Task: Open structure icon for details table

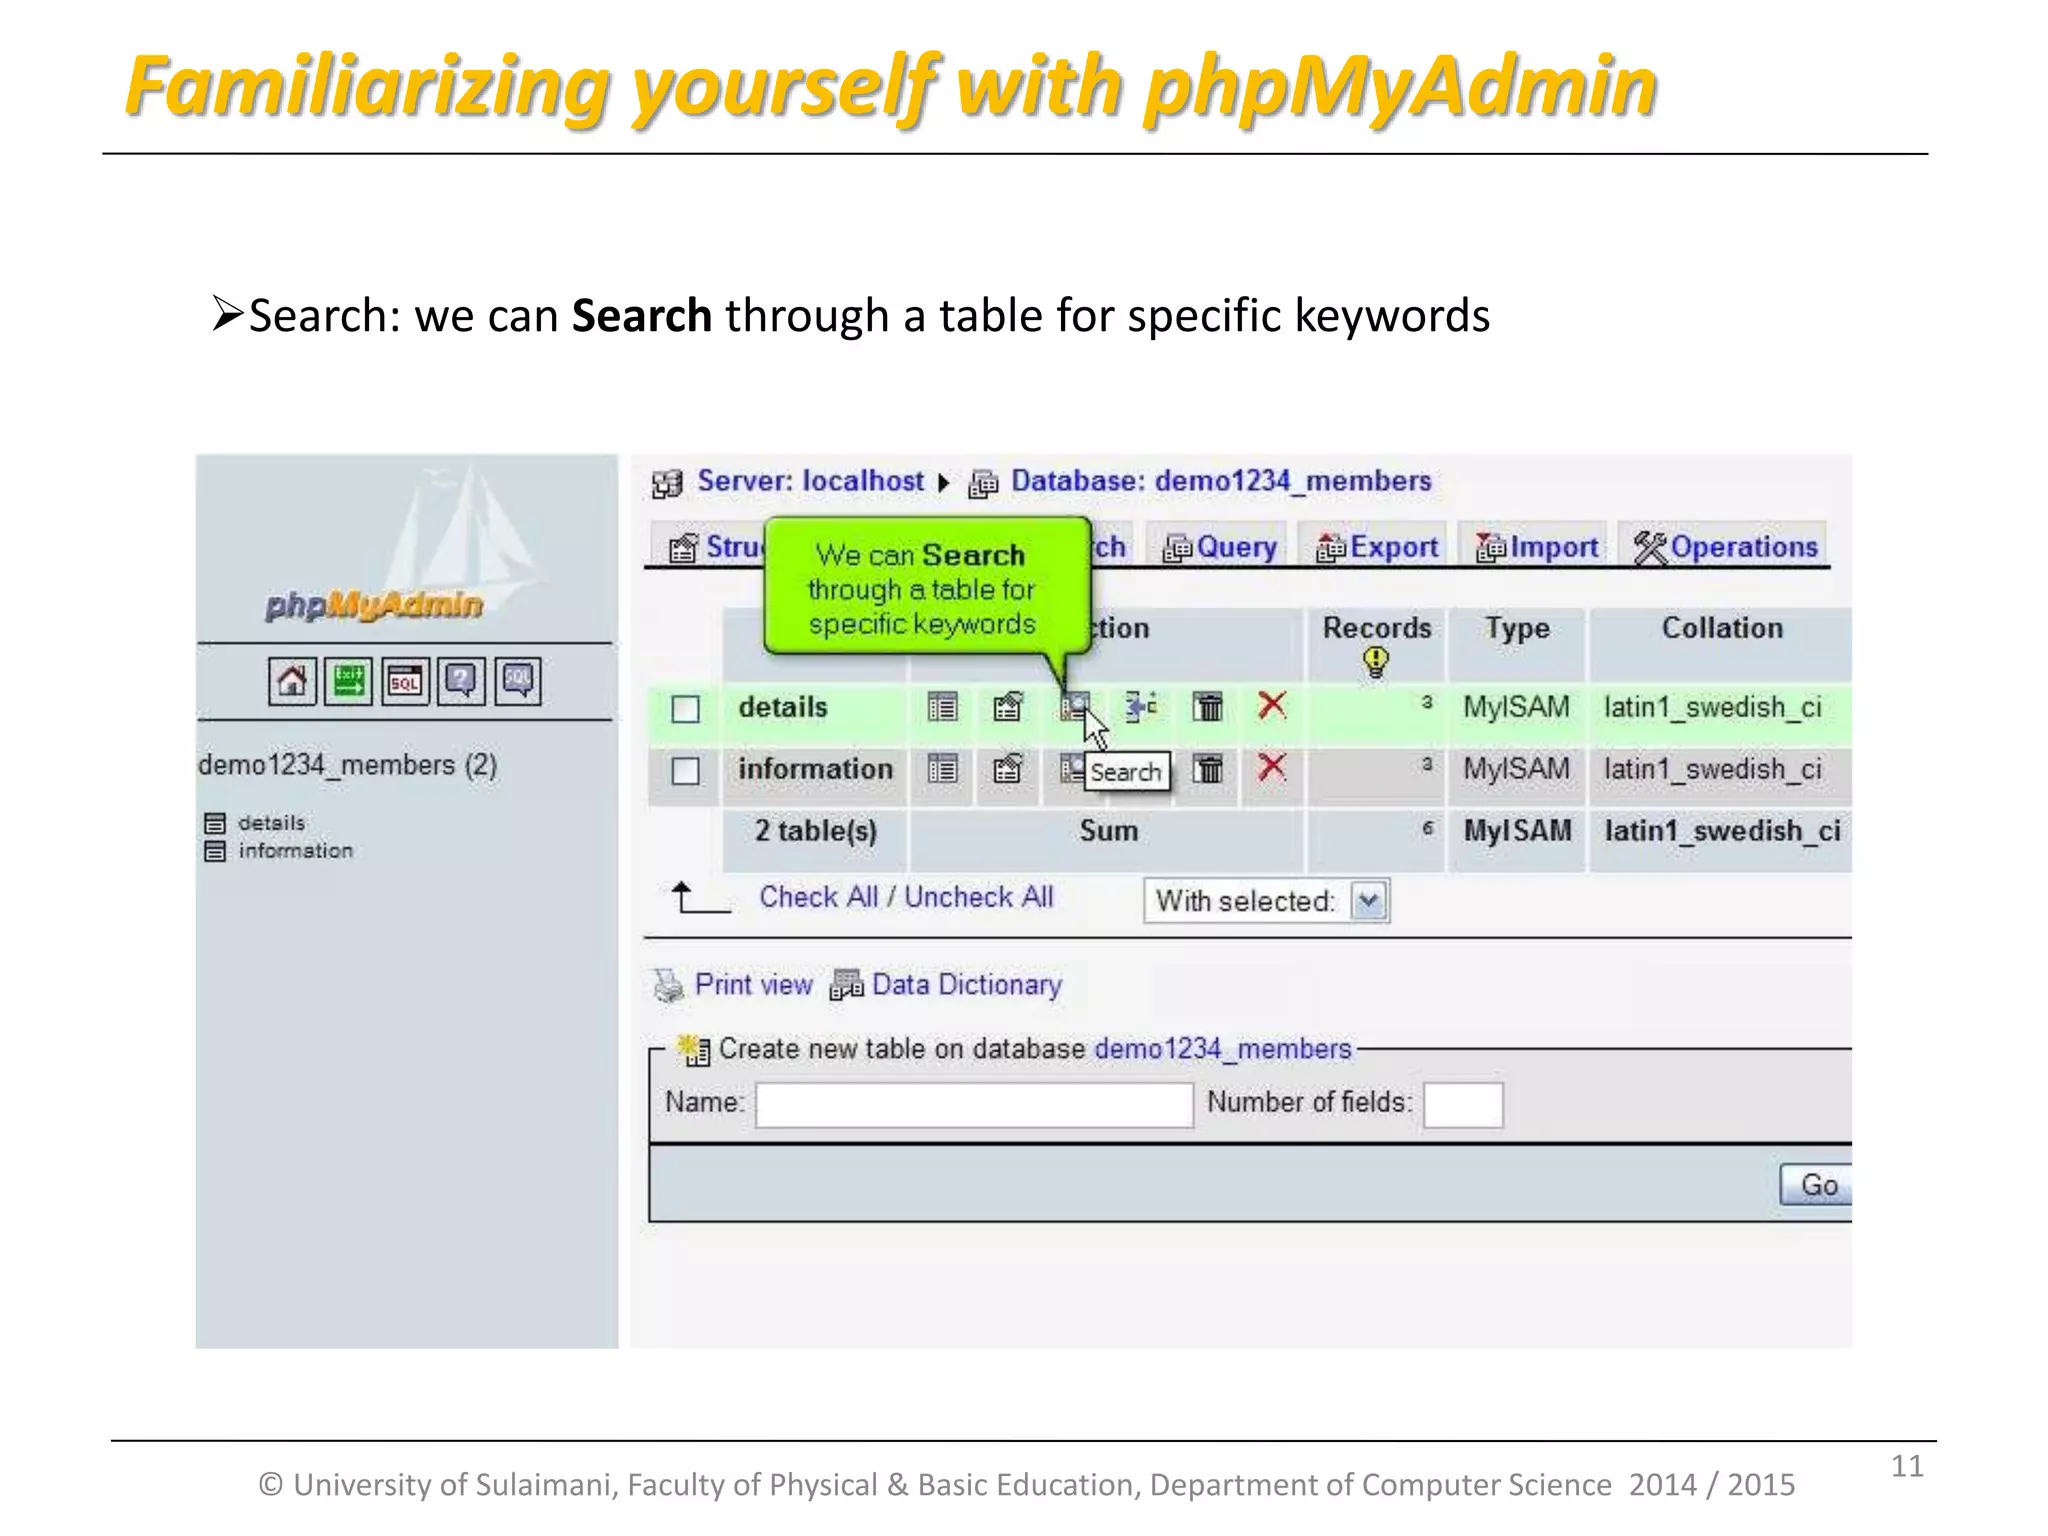Action: coord(1008,707)
